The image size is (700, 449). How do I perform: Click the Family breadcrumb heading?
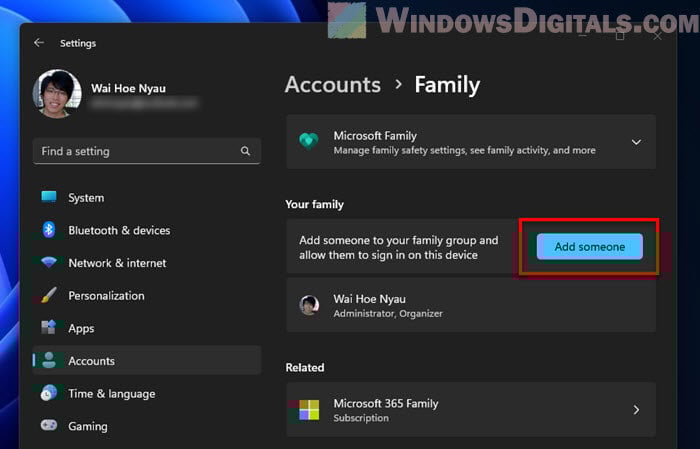447,84
